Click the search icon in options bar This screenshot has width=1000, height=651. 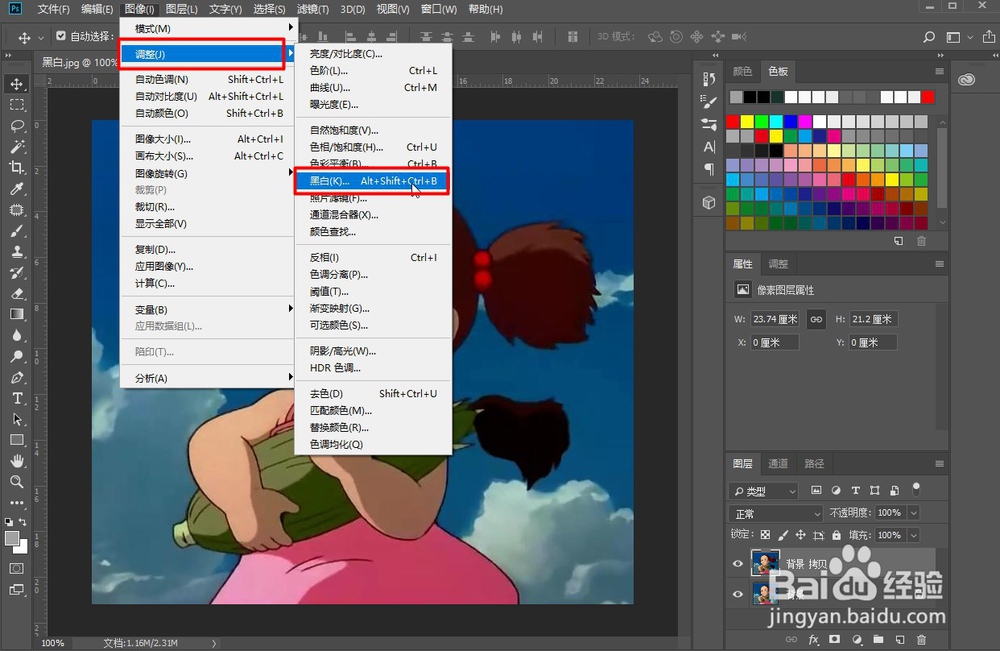[929, 37]
